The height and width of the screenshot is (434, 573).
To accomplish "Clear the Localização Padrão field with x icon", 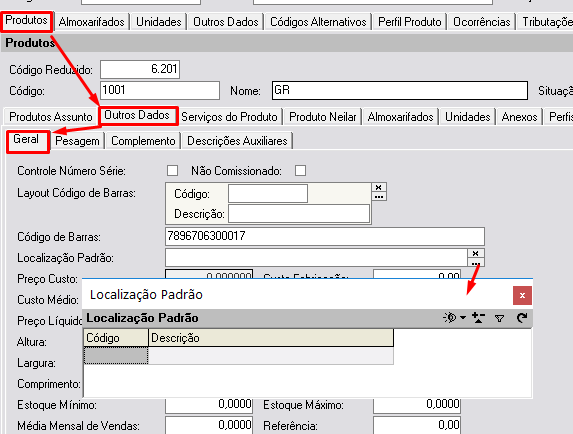I will click(x=475, y=253).
